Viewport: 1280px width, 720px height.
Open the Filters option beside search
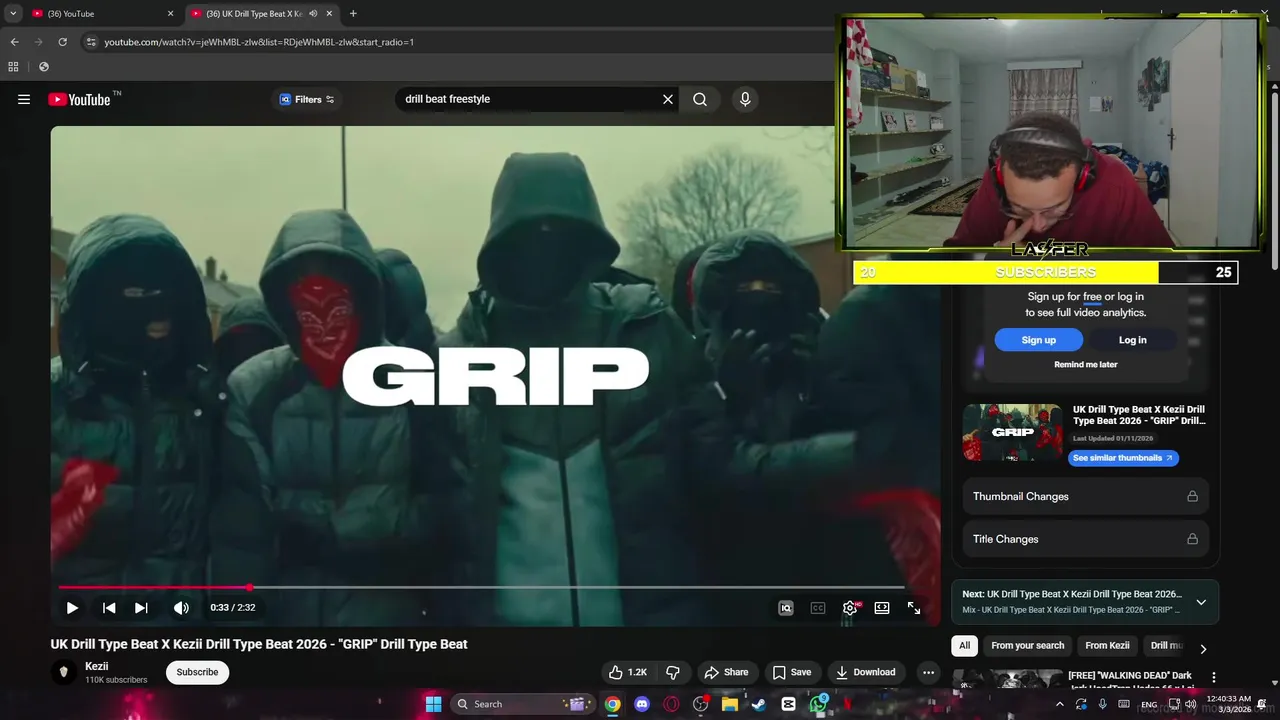(x=306, y=99)
